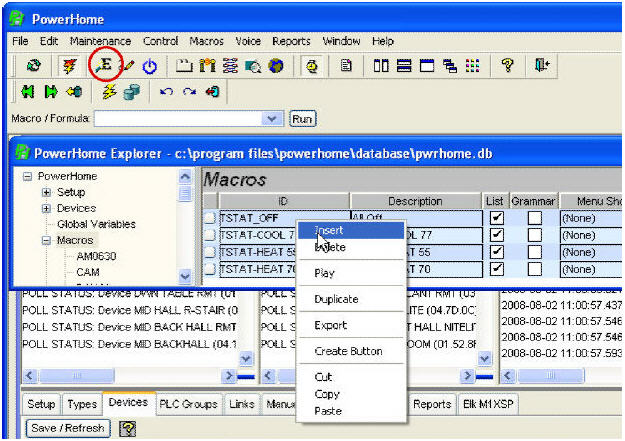Click the help icon beside Save / Refresh

pos(128,429)
